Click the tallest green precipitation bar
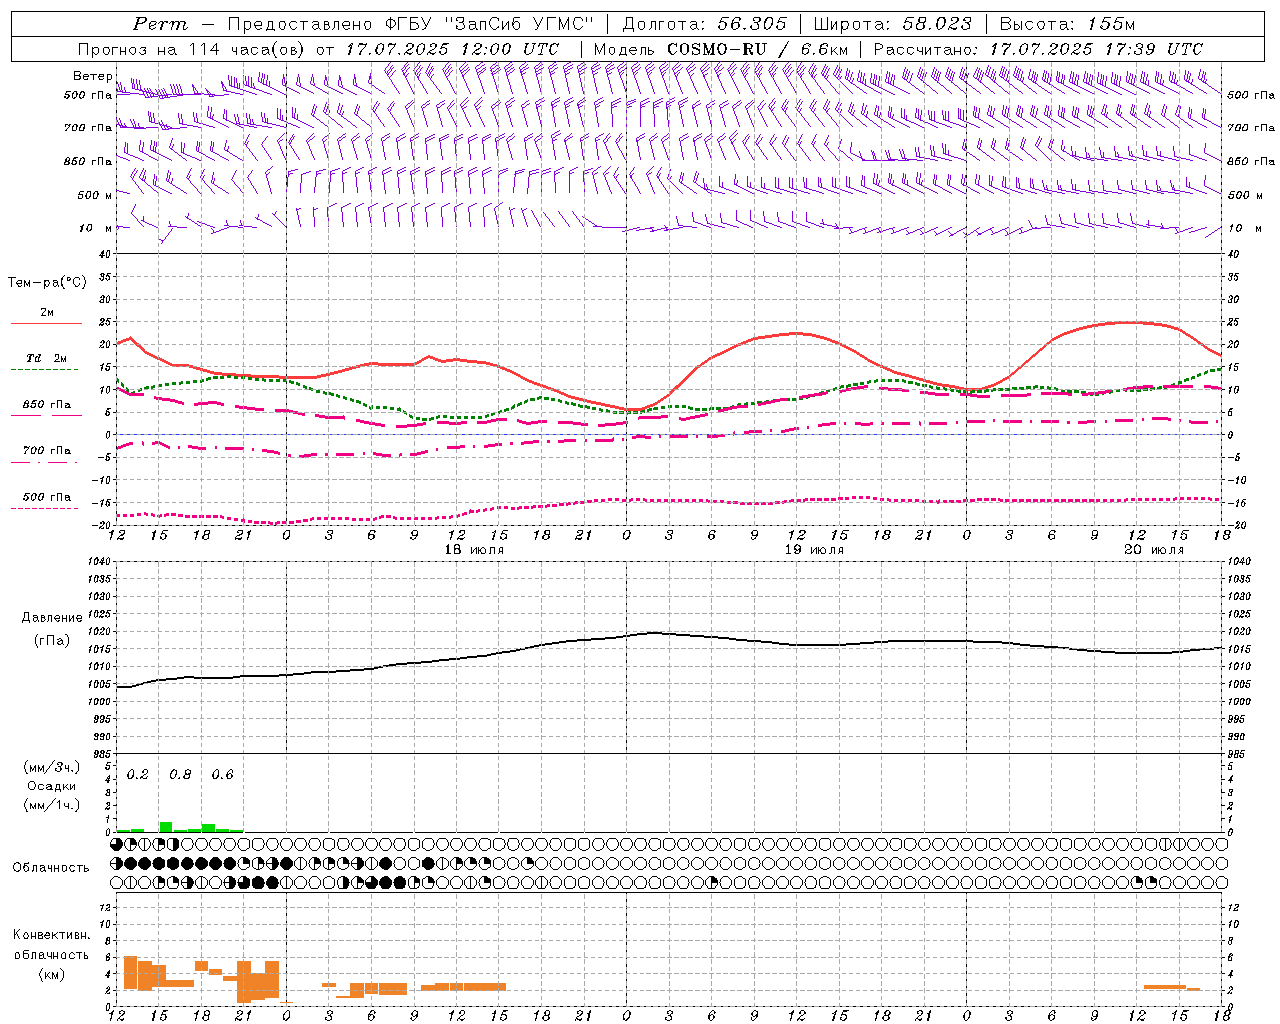This screenshot has width=1280, height=1024. pyautogui.click(x=166, y=827)
